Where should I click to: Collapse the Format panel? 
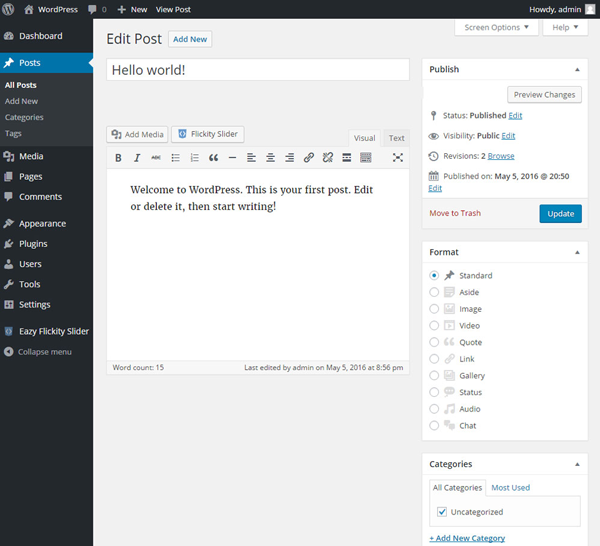pyautogui.click(x=577, y=253)
